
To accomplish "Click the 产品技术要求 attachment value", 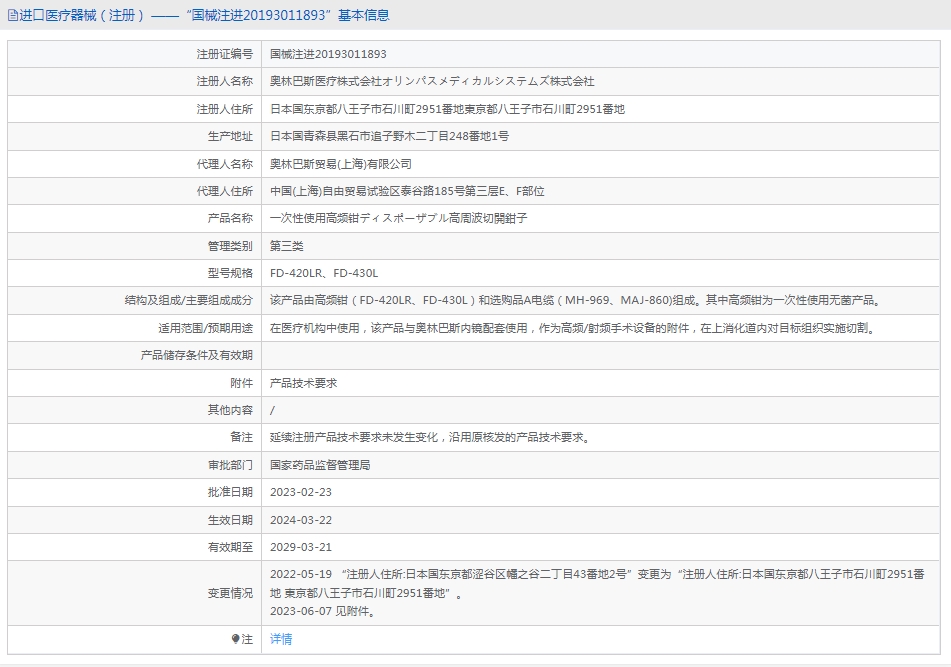I will pos(303,383).
